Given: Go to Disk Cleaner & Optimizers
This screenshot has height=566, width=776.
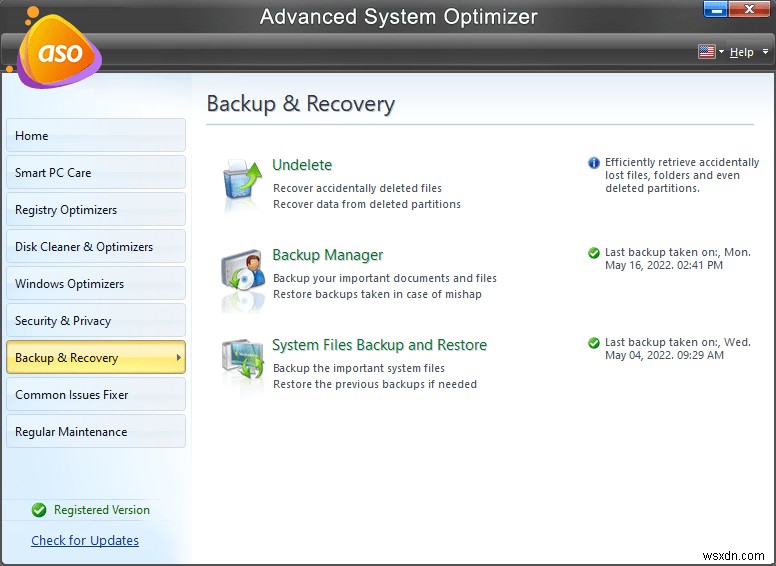Looking at the screenshot, I should tap(96, 247).
